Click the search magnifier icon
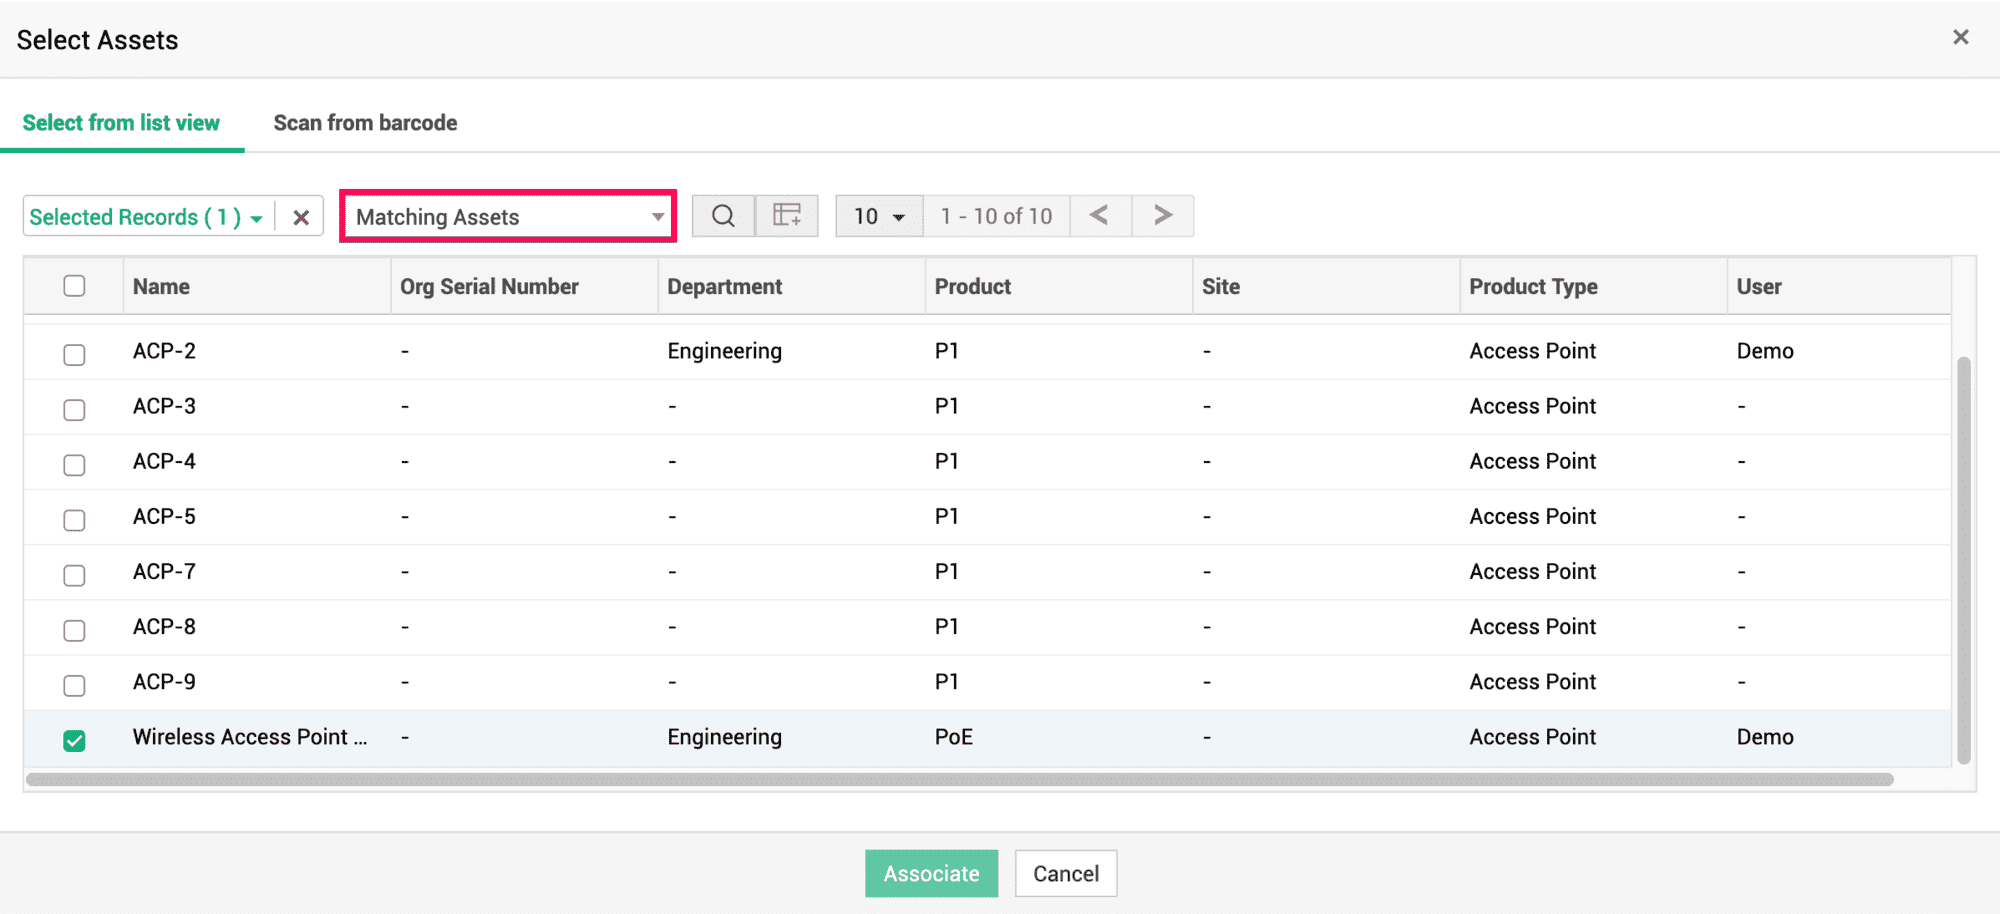Screen dimensions: 2000x914 point(722,216)
